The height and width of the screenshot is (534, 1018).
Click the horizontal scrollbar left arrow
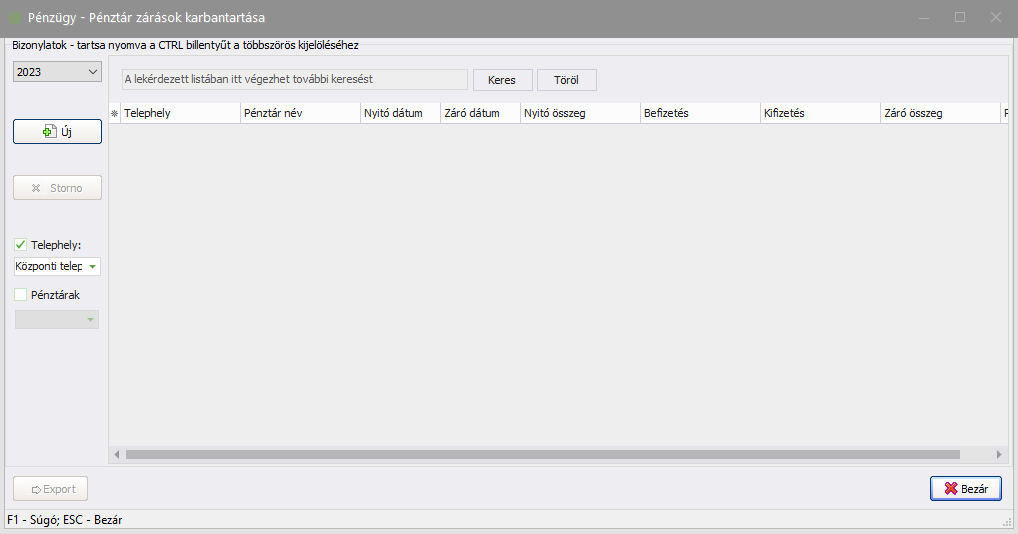(117, 454)
